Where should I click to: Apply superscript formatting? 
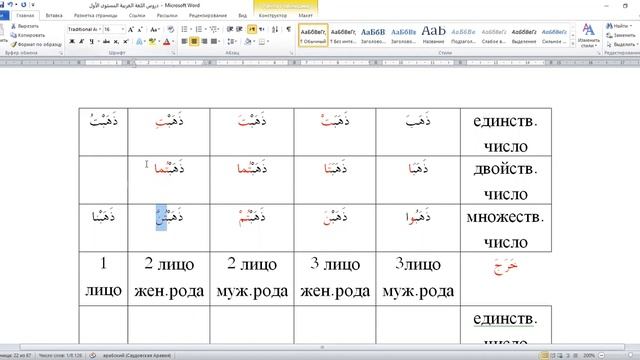pyautogui.click(x=126, y=41)
